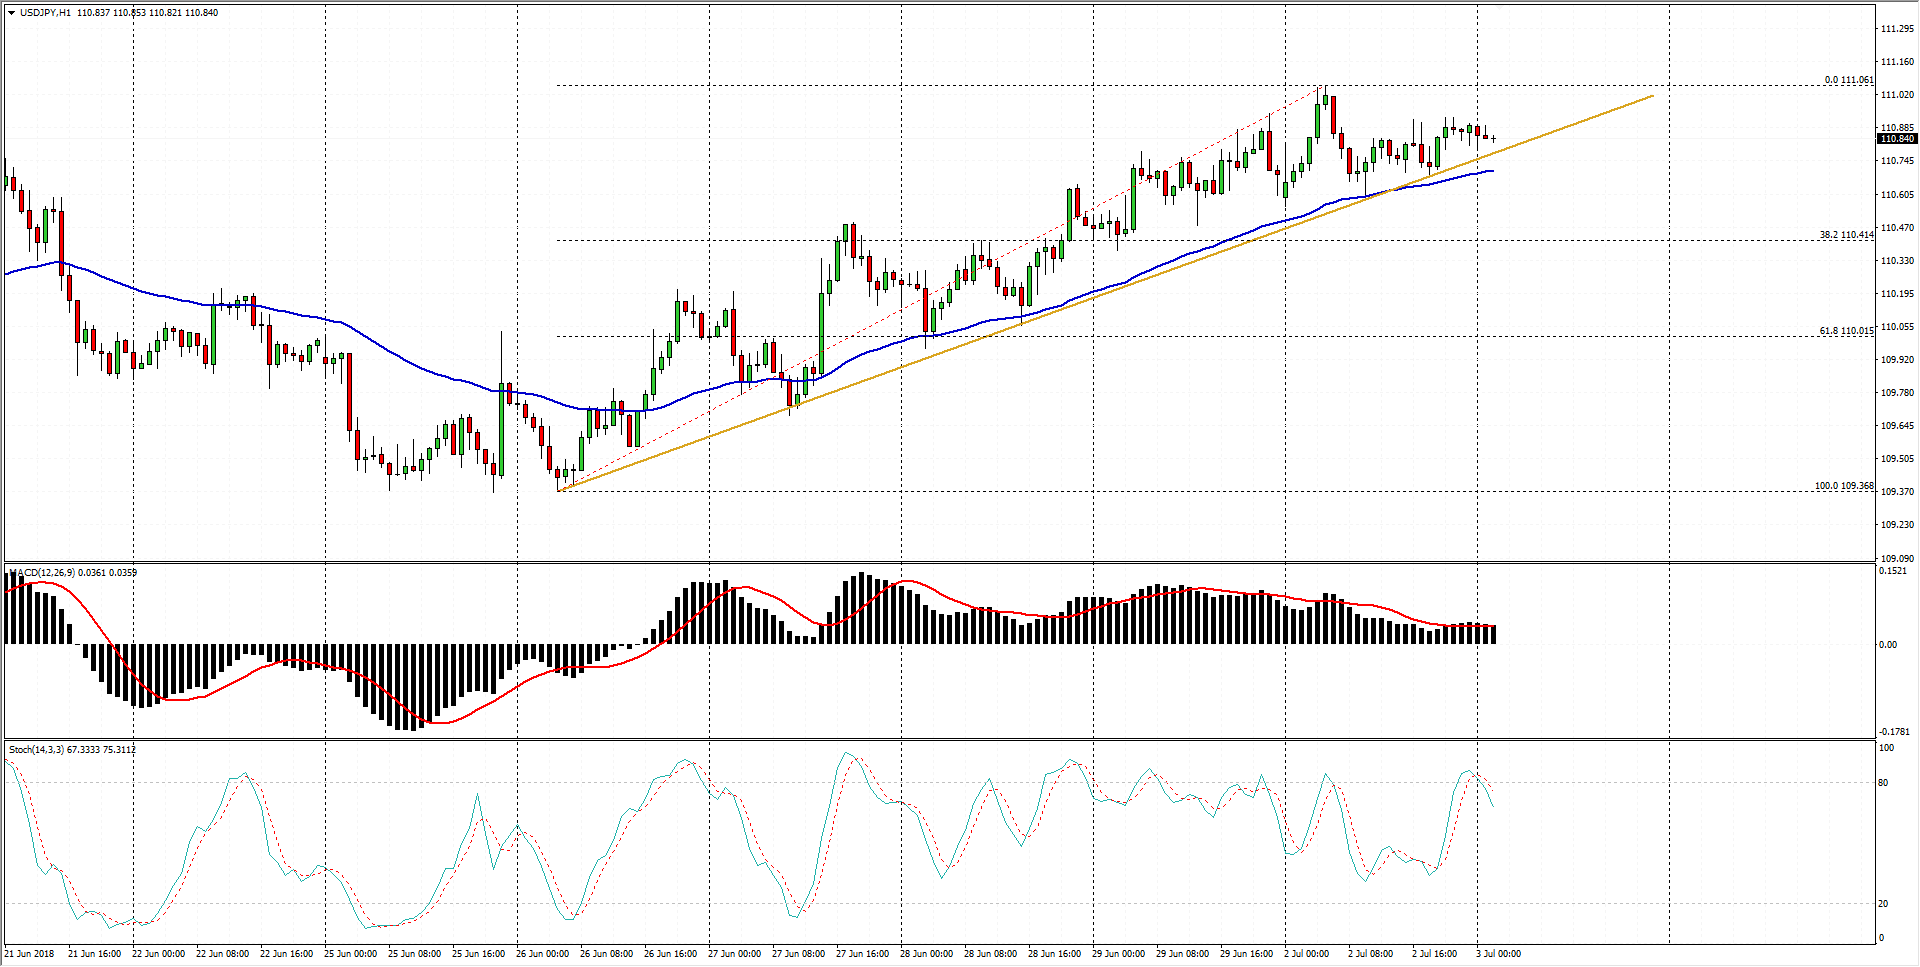
Task: Click the 109.090 price scale label
Action: click(x=1896, y=558)
